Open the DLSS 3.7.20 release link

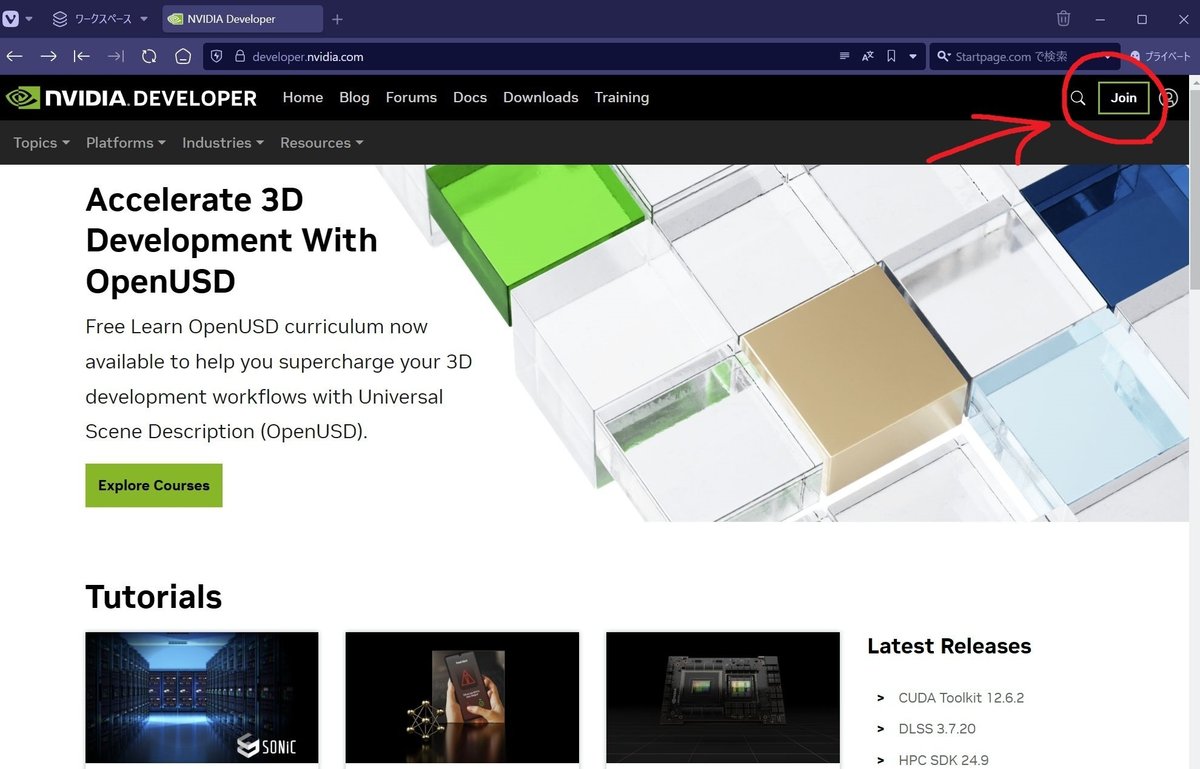pos(937,729)
